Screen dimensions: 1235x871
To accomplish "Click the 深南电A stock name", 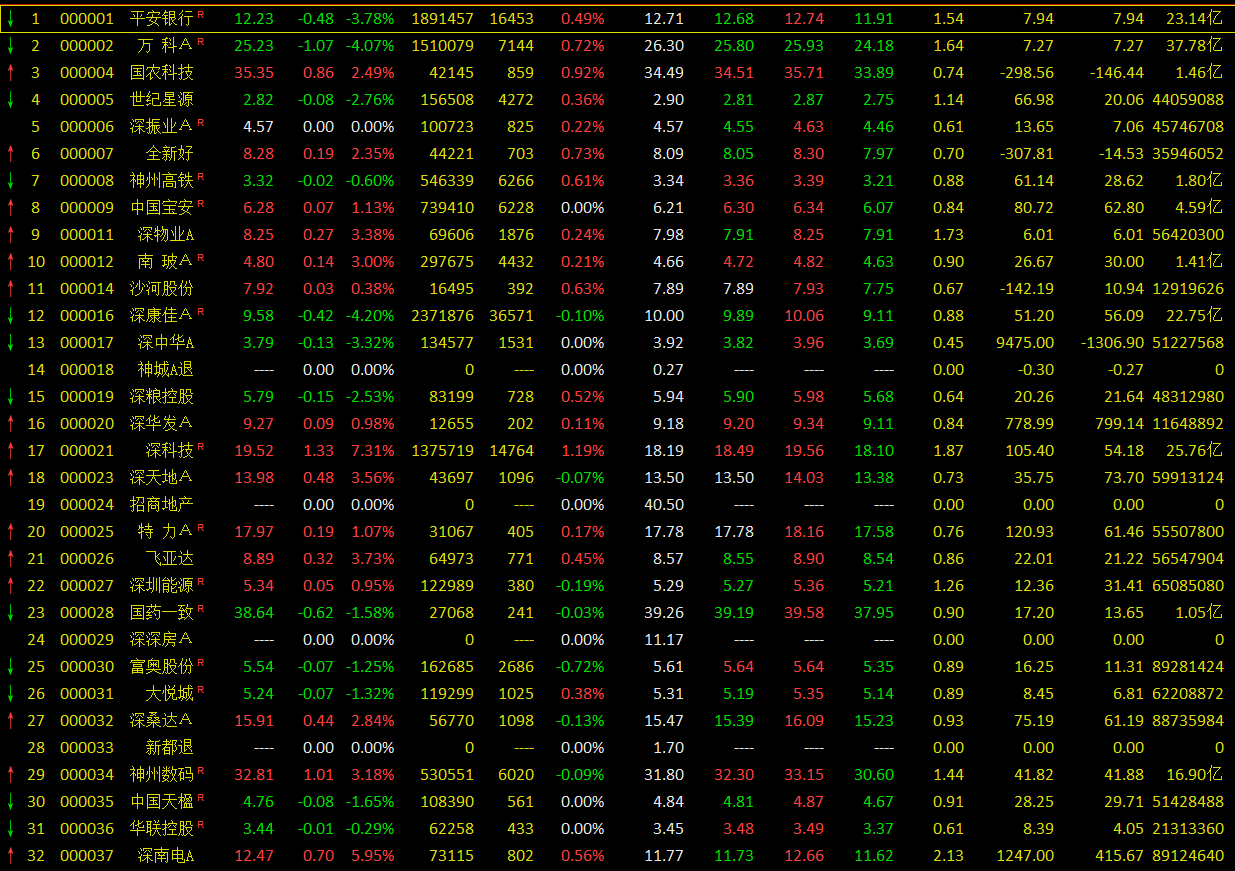I will [x=165, y=855].
